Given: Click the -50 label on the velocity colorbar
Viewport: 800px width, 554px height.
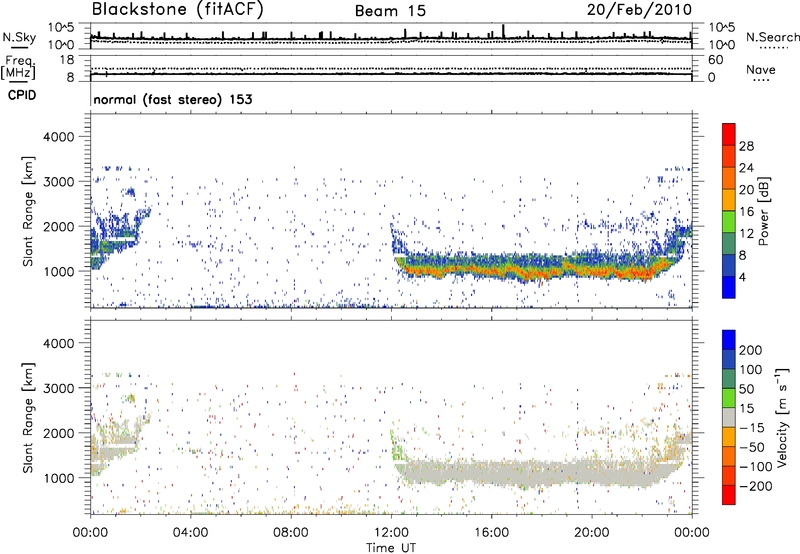Looking at the screenshot, I should (x=752, y=447).
